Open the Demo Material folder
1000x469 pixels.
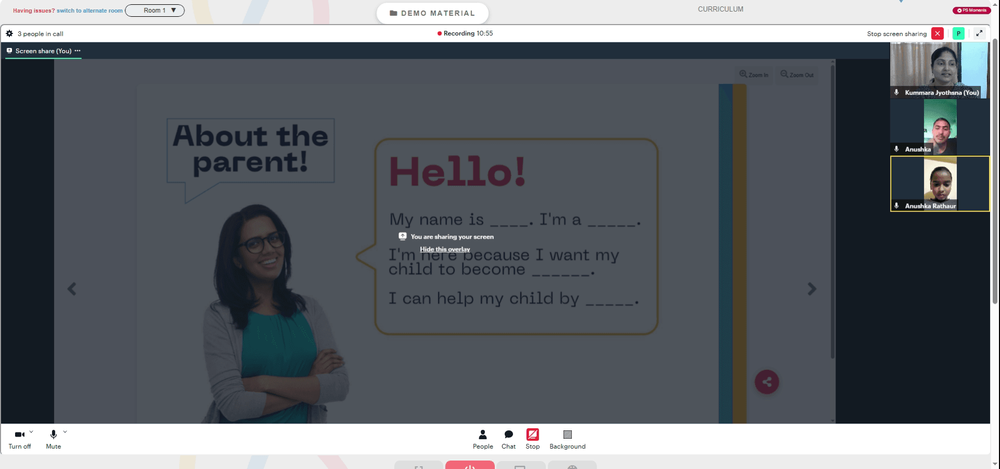432,13
